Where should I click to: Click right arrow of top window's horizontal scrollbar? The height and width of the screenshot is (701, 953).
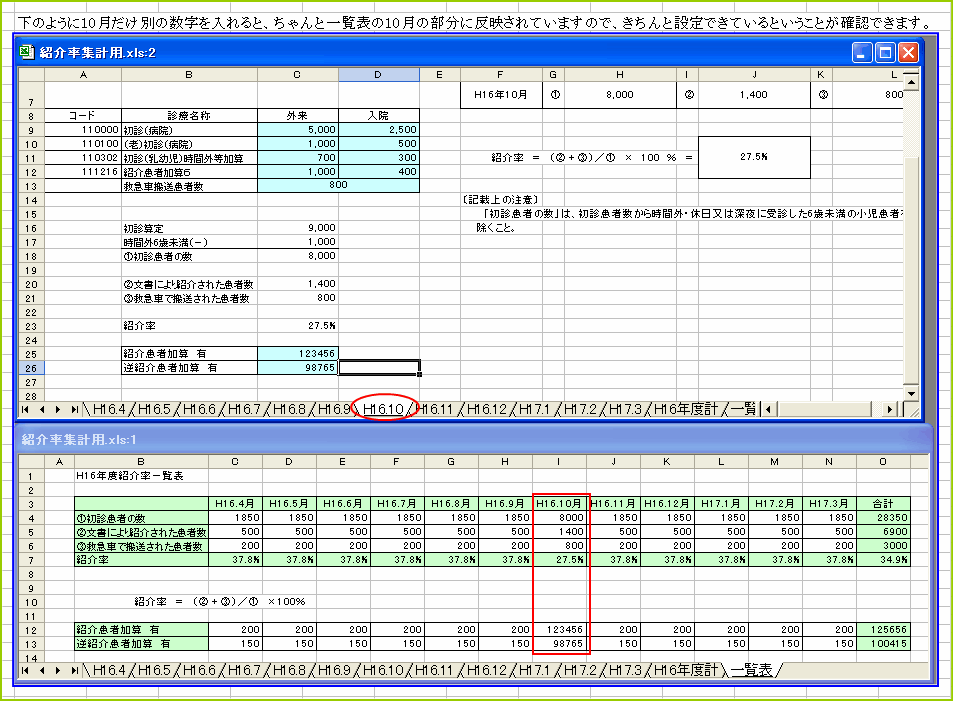point(890,408)
